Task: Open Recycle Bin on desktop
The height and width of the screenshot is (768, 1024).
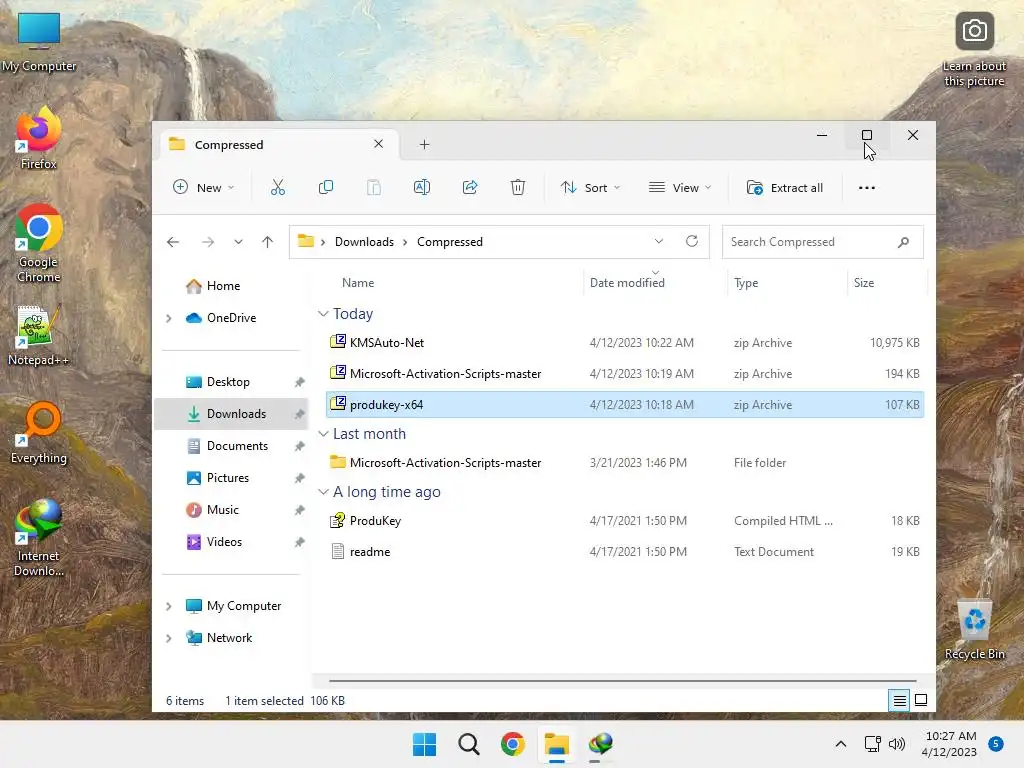Action: pyautogui.click(x=974, y=630)
